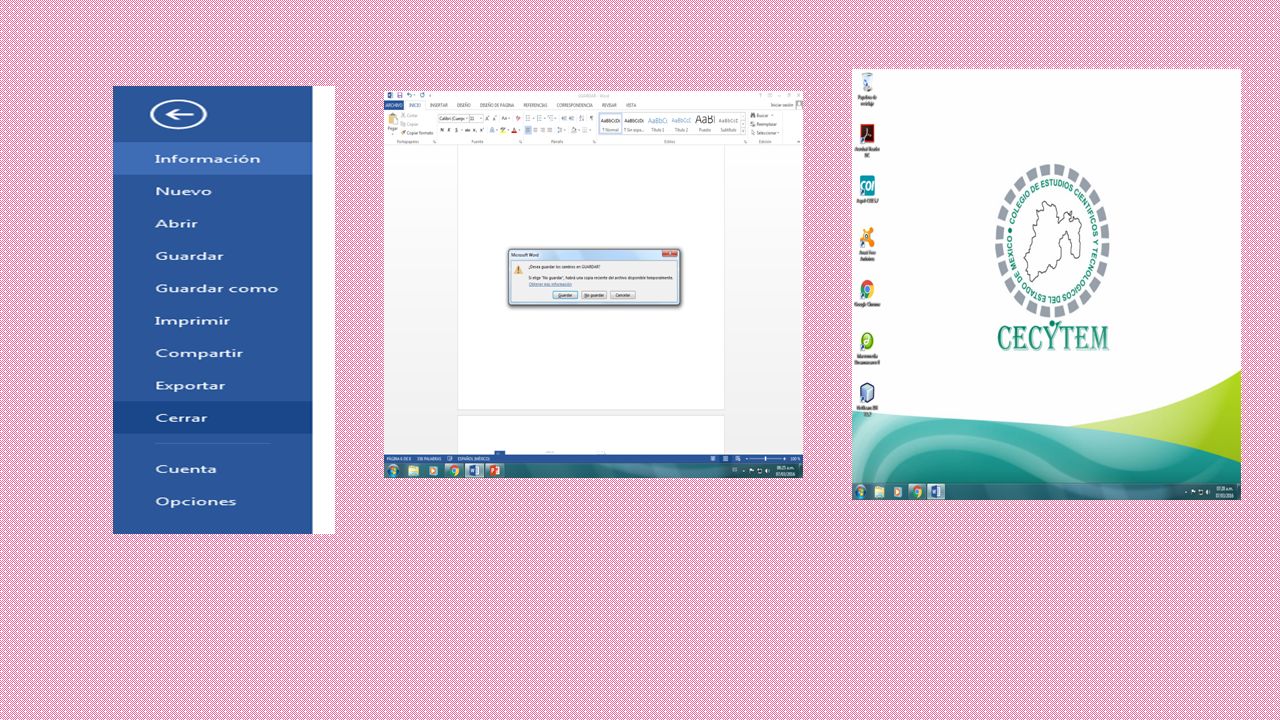Open Abrir in the File menu
Viewport: 1280px width, 720px height.
pyautogui.click(x=212, y=223)
